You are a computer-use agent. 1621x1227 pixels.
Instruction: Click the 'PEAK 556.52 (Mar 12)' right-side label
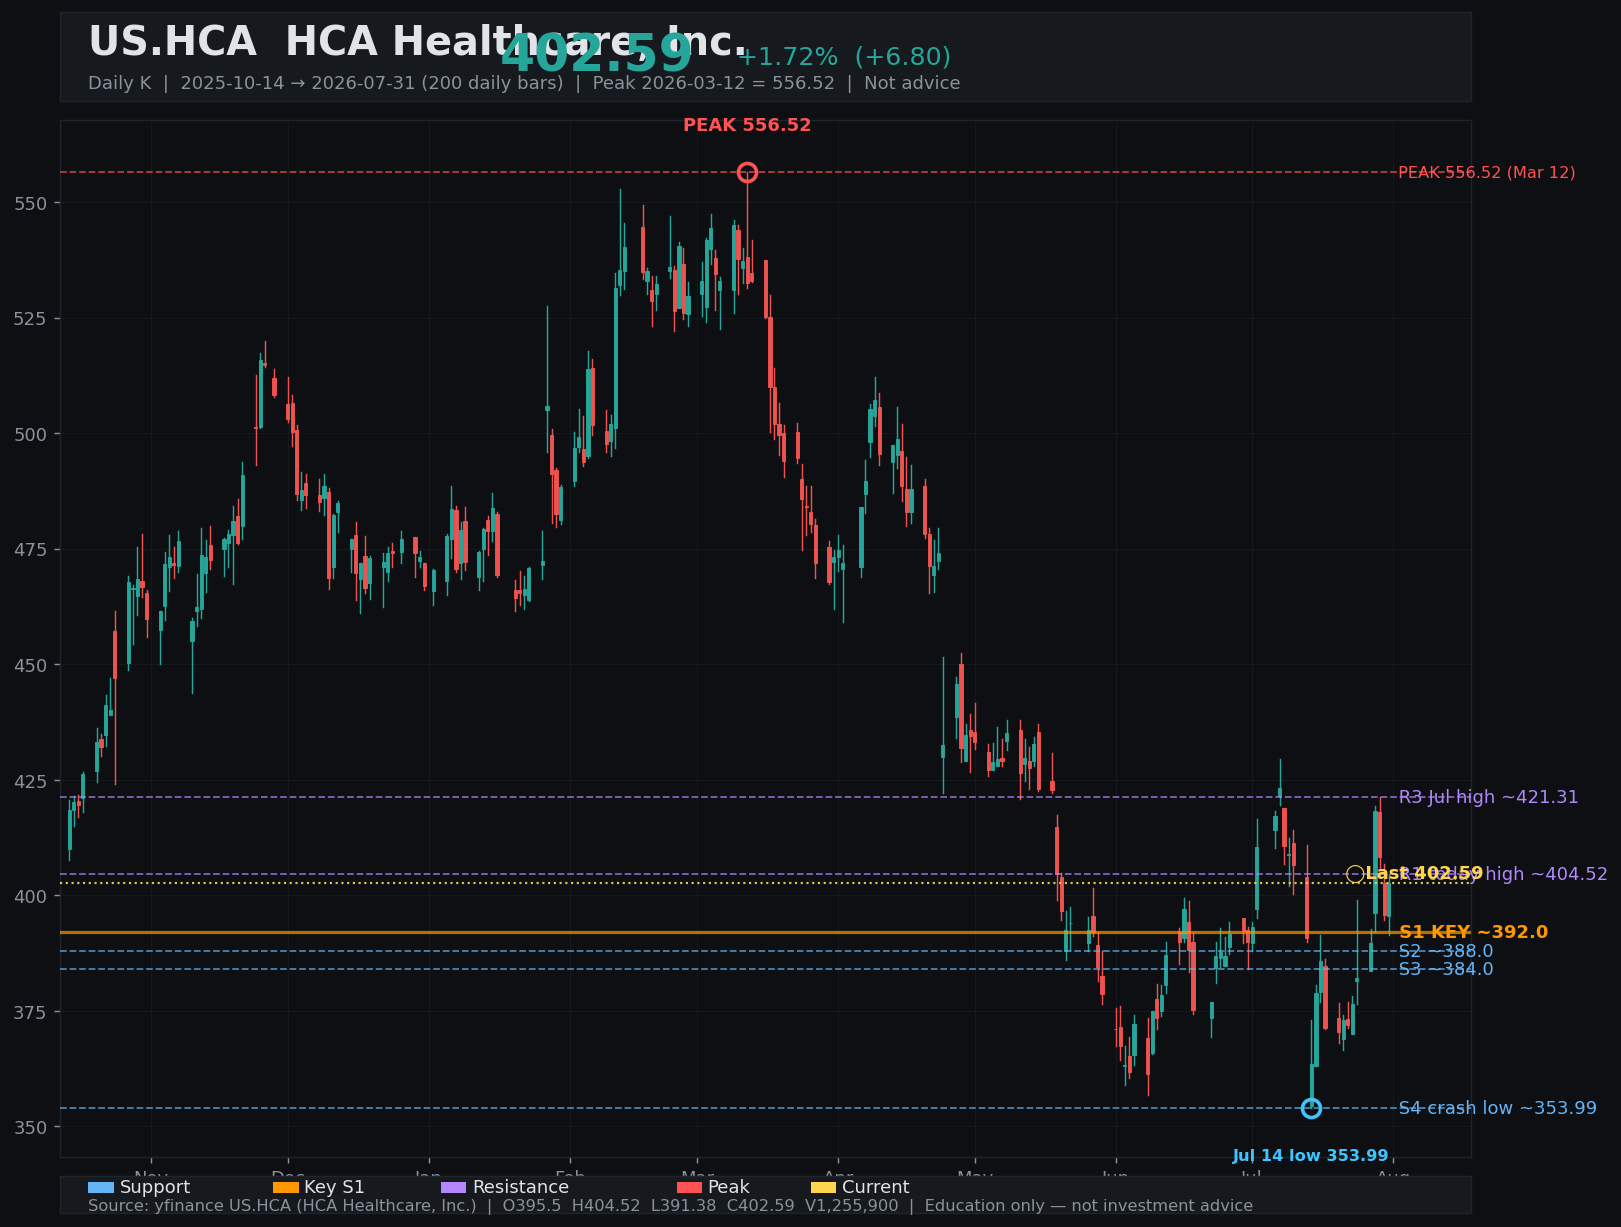coord(1486,173)
